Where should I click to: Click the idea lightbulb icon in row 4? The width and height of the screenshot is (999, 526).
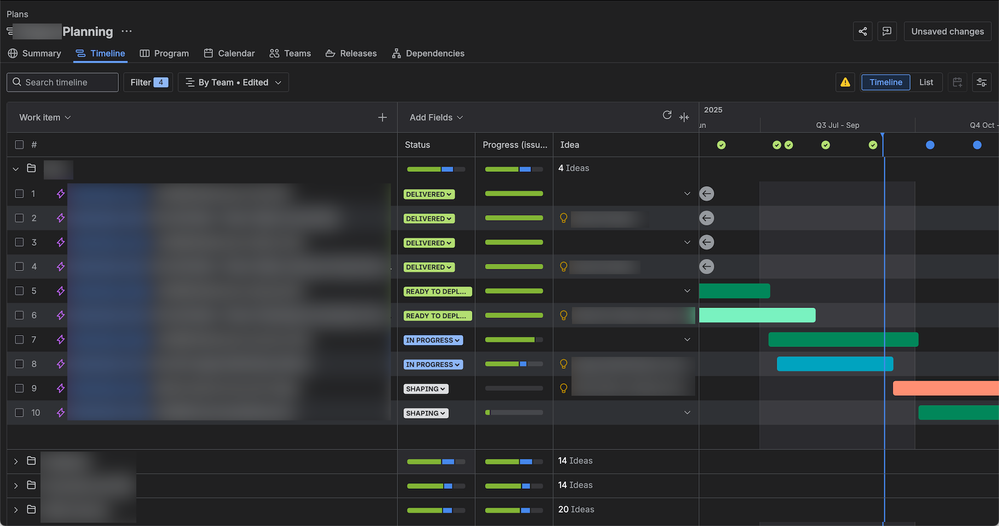pos(563,267)
